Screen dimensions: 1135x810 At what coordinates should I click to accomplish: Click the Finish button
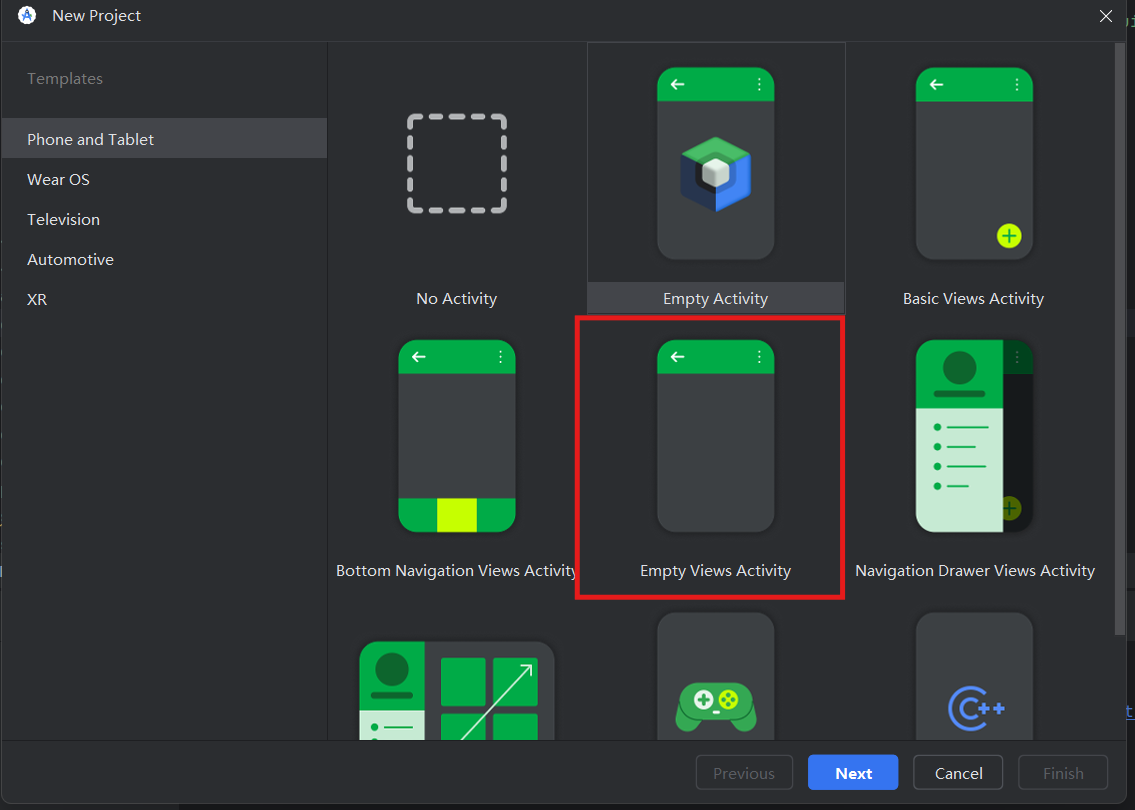pyautogui.click(x=1063, y=773)
